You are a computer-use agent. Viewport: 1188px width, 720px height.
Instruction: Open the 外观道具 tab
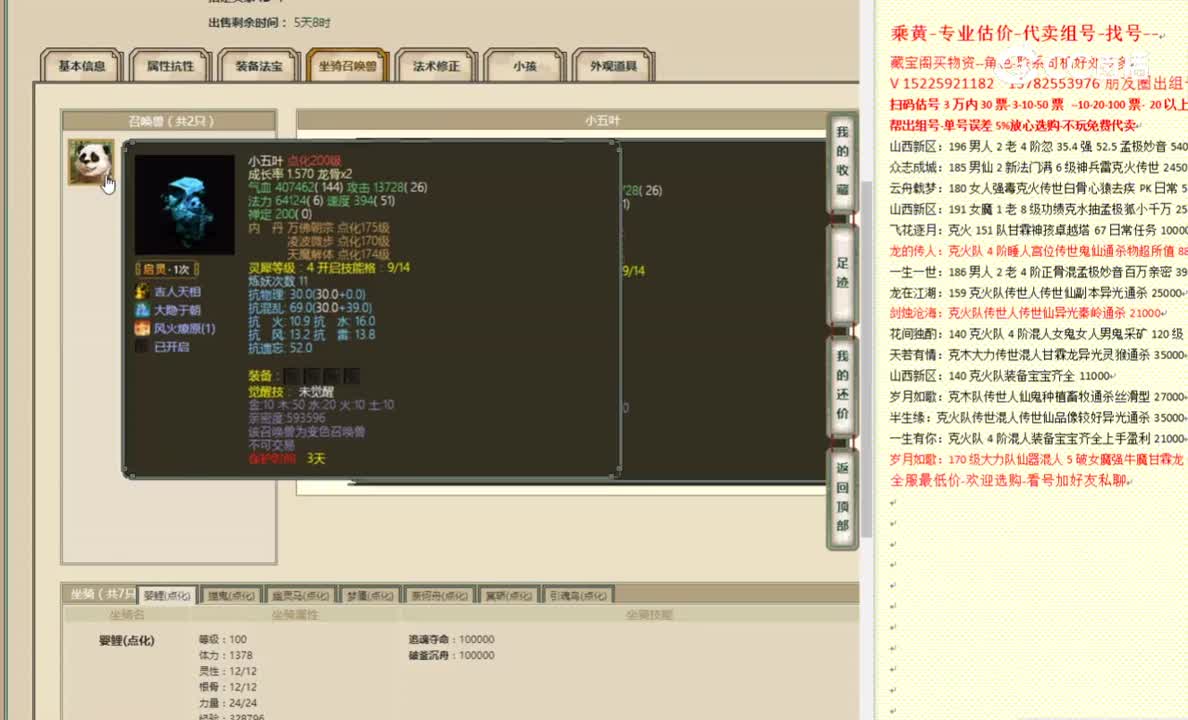[x=614, y=66]
